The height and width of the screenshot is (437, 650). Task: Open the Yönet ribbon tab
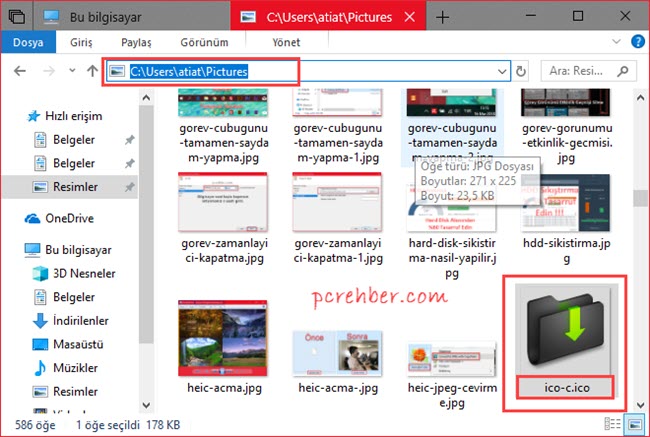(x=286, y=42)
